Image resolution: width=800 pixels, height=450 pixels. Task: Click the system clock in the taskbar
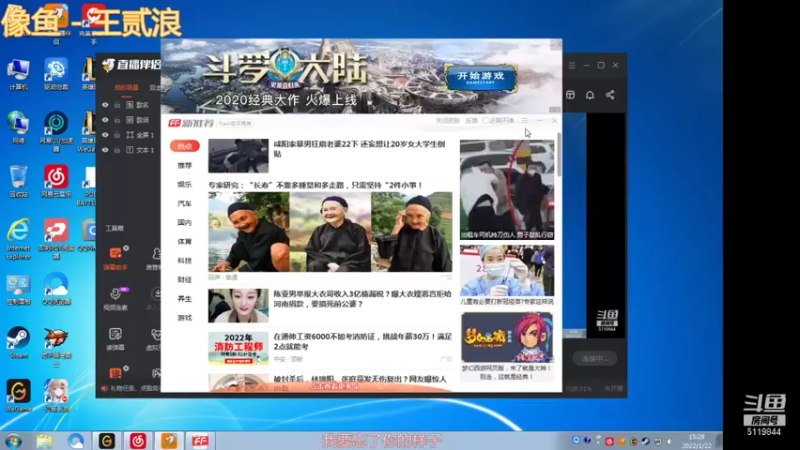pos(696,441)
